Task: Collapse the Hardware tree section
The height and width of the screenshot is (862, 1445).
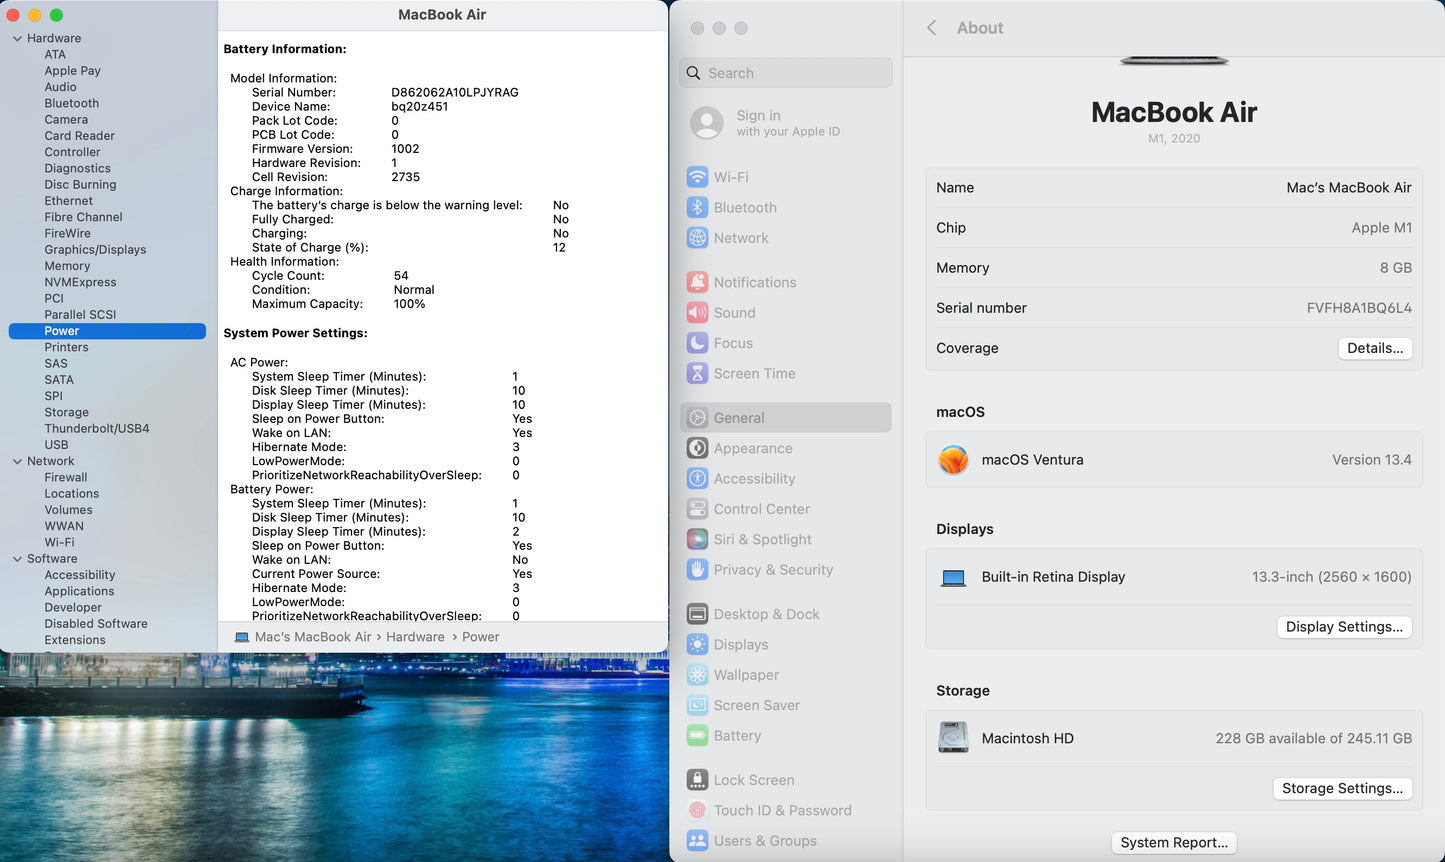Action: tap(17, 38)
